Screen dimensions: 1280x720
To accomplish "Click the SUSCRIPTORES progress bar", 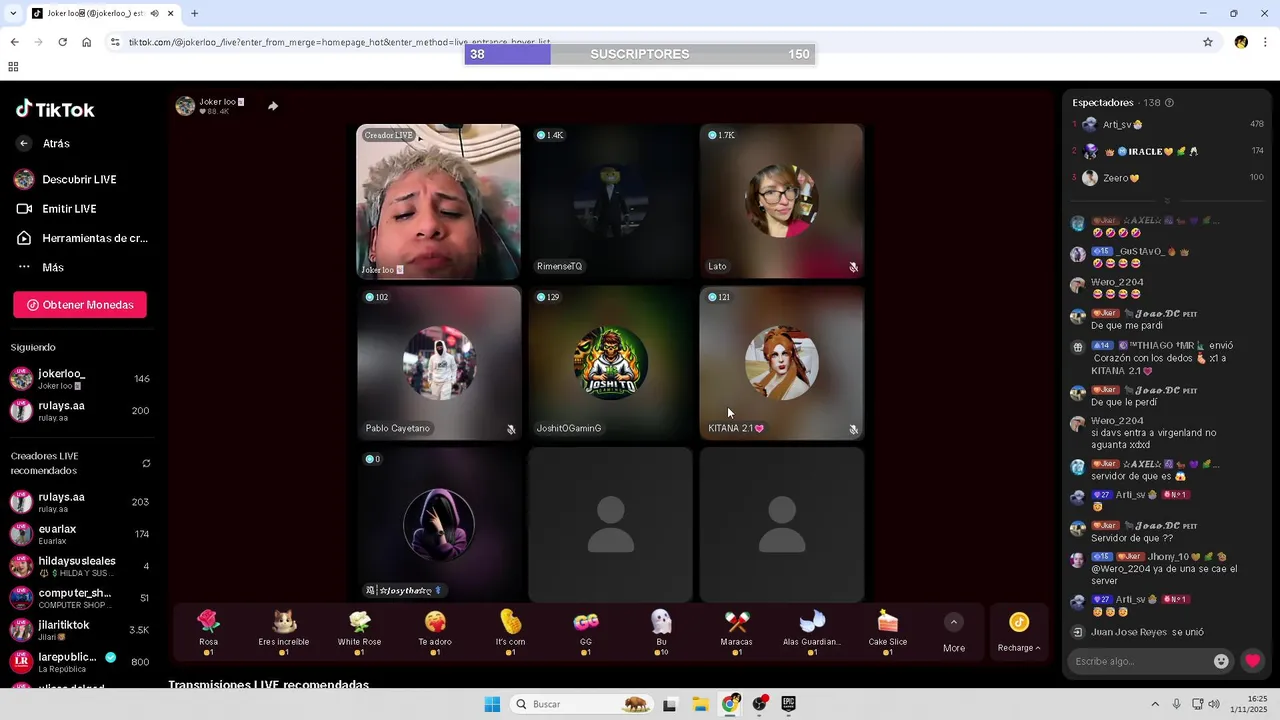I will pyautogui.click(x=640, y=54).
